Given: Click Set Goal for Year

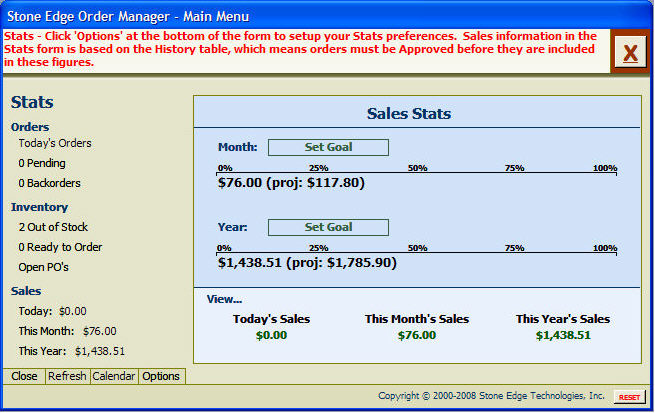Looking at the screenshot, I should (x=328, y=228).
